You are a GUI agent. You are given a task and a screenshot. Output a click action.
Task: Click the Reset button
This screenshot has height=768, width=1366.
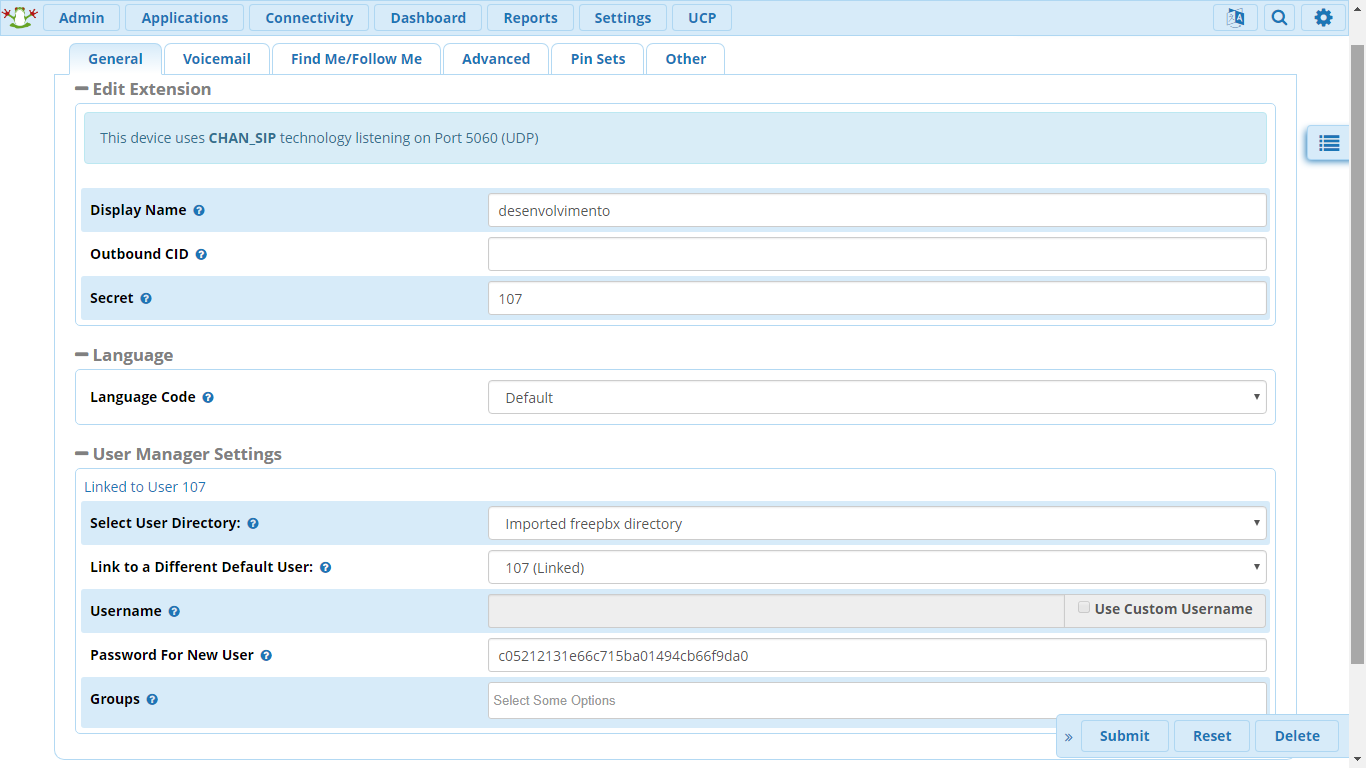pyautogui.click(x=1212, y=736)
